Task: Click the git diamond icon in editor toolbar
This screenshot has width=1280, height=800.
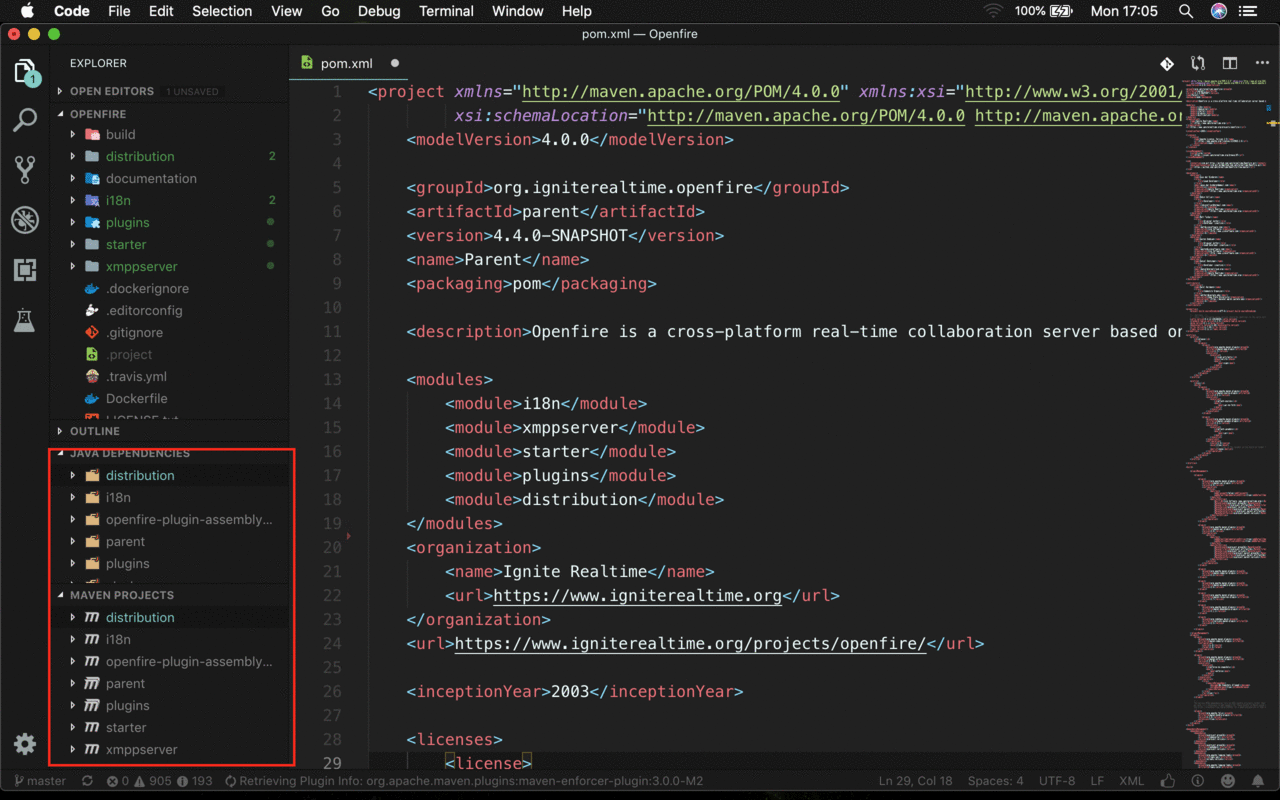Action: (1166, 63)
